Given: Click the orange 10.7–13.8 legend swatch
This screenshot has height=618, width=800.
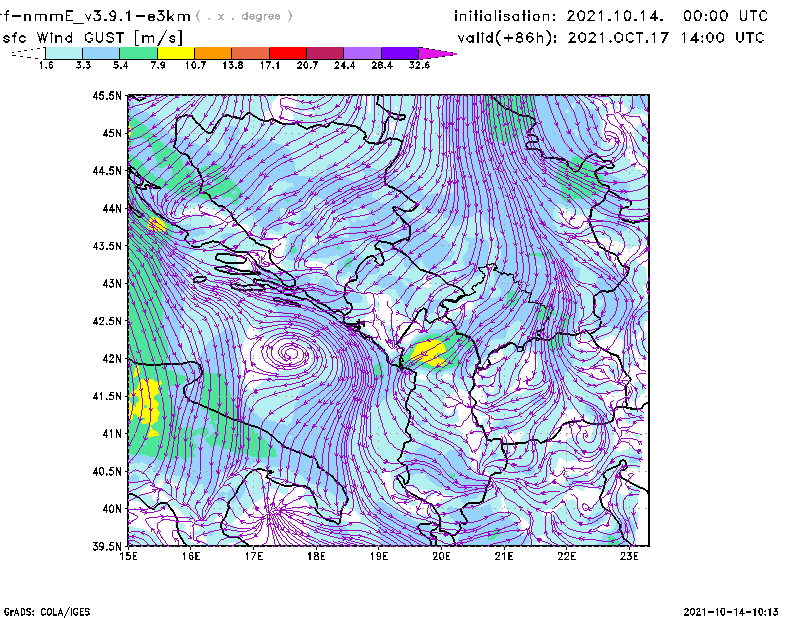Looking at the screenshot, I should 213,53.
